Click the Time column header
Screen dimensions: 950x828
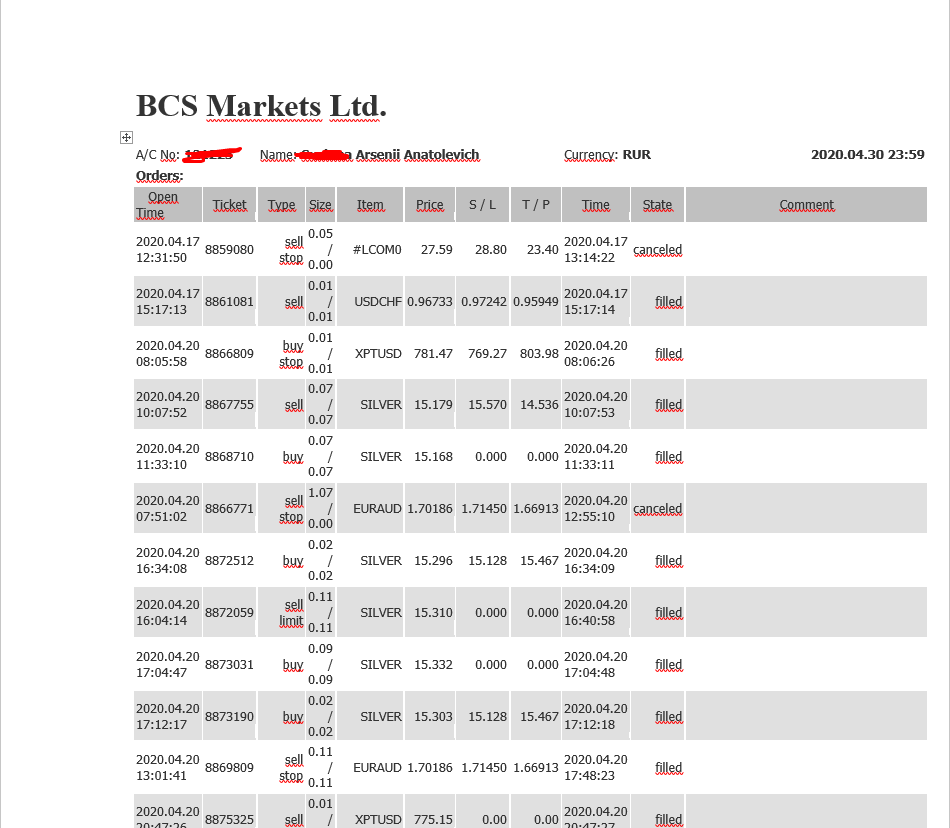click(596, 205)
